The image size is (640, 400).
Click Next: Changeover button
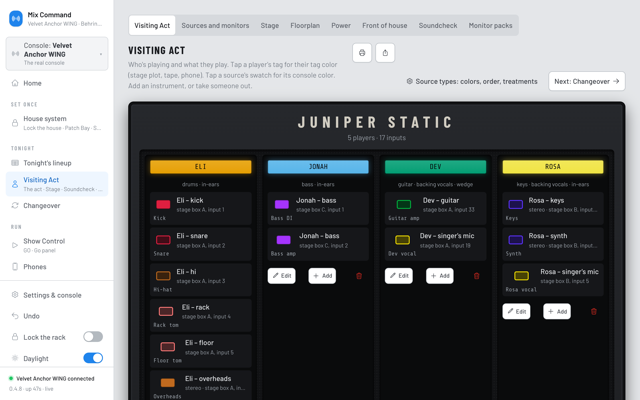pos(587,81)
